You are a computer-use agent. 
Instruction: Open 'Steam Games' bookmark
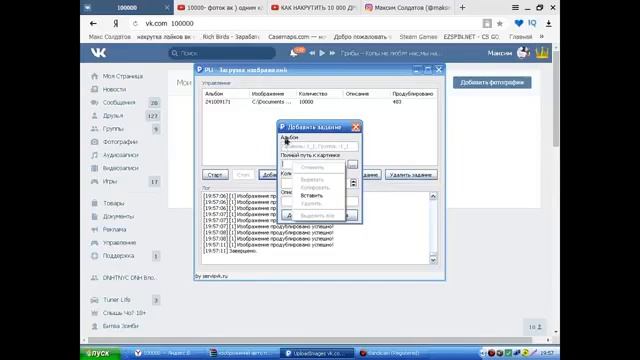418,37
